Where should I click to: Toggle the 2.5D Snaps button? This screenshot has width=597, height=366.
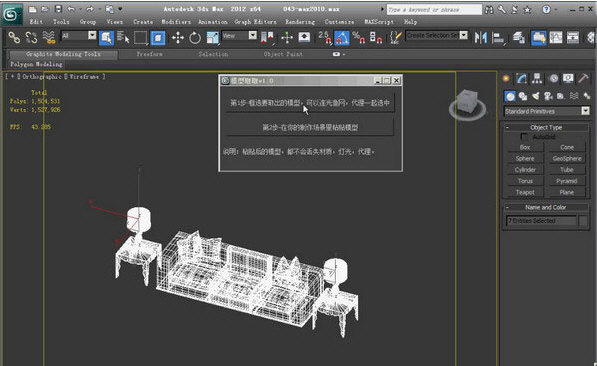tap(324, 37)
